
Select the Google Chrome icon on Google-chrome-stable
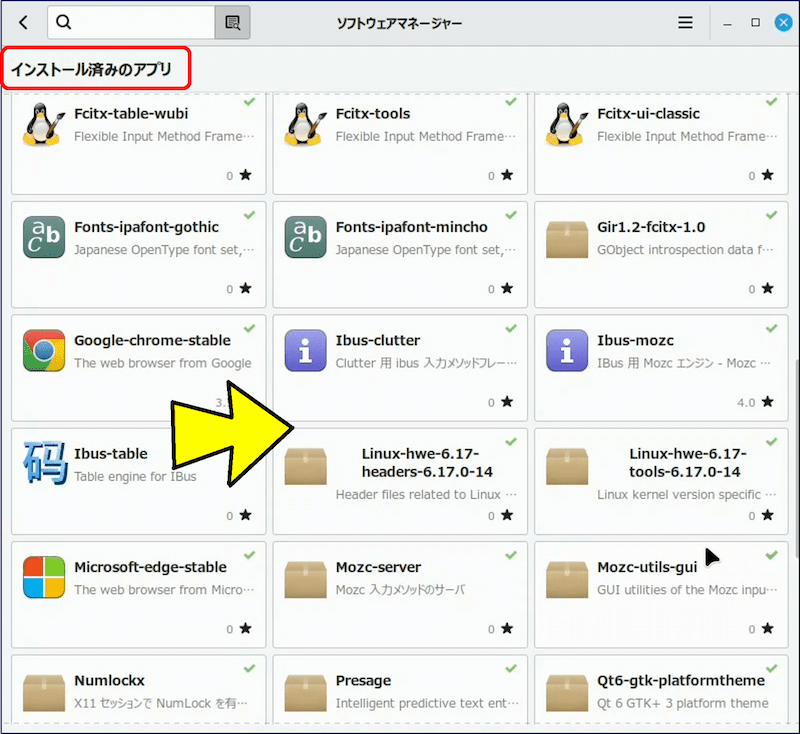(x=43, y=351)
